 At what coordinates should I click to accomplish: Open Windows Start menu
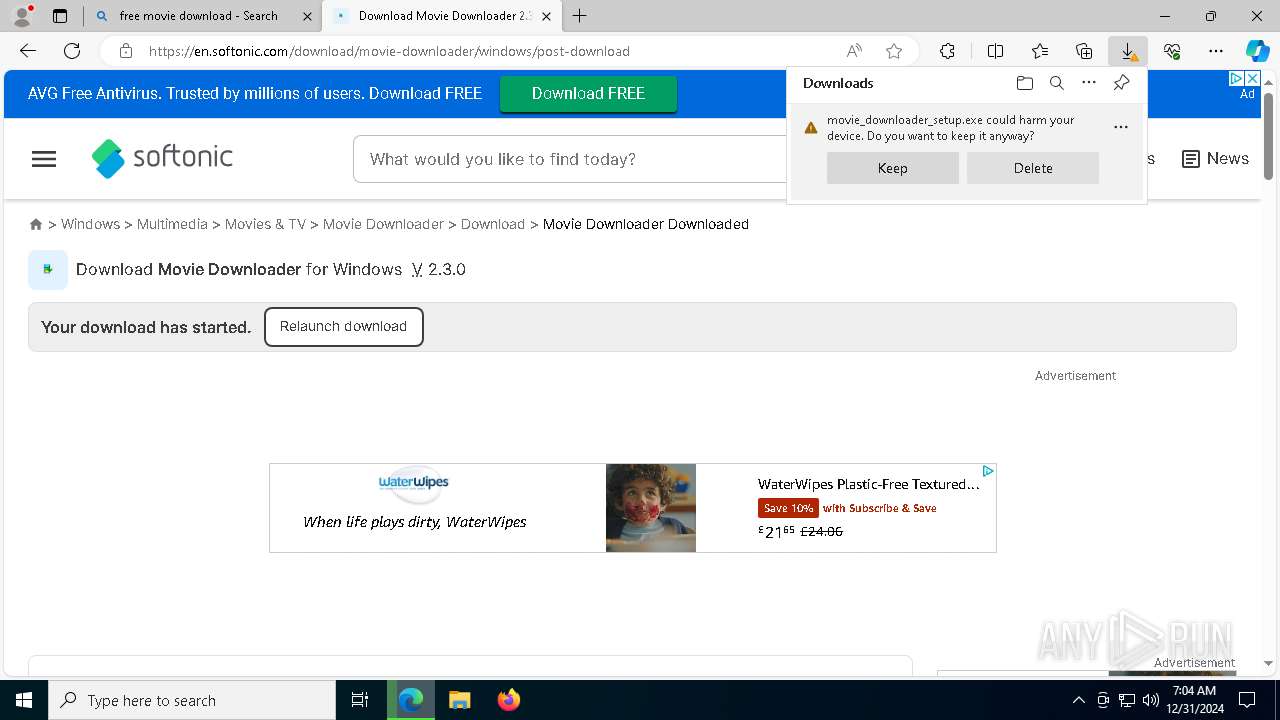point(24,700)
